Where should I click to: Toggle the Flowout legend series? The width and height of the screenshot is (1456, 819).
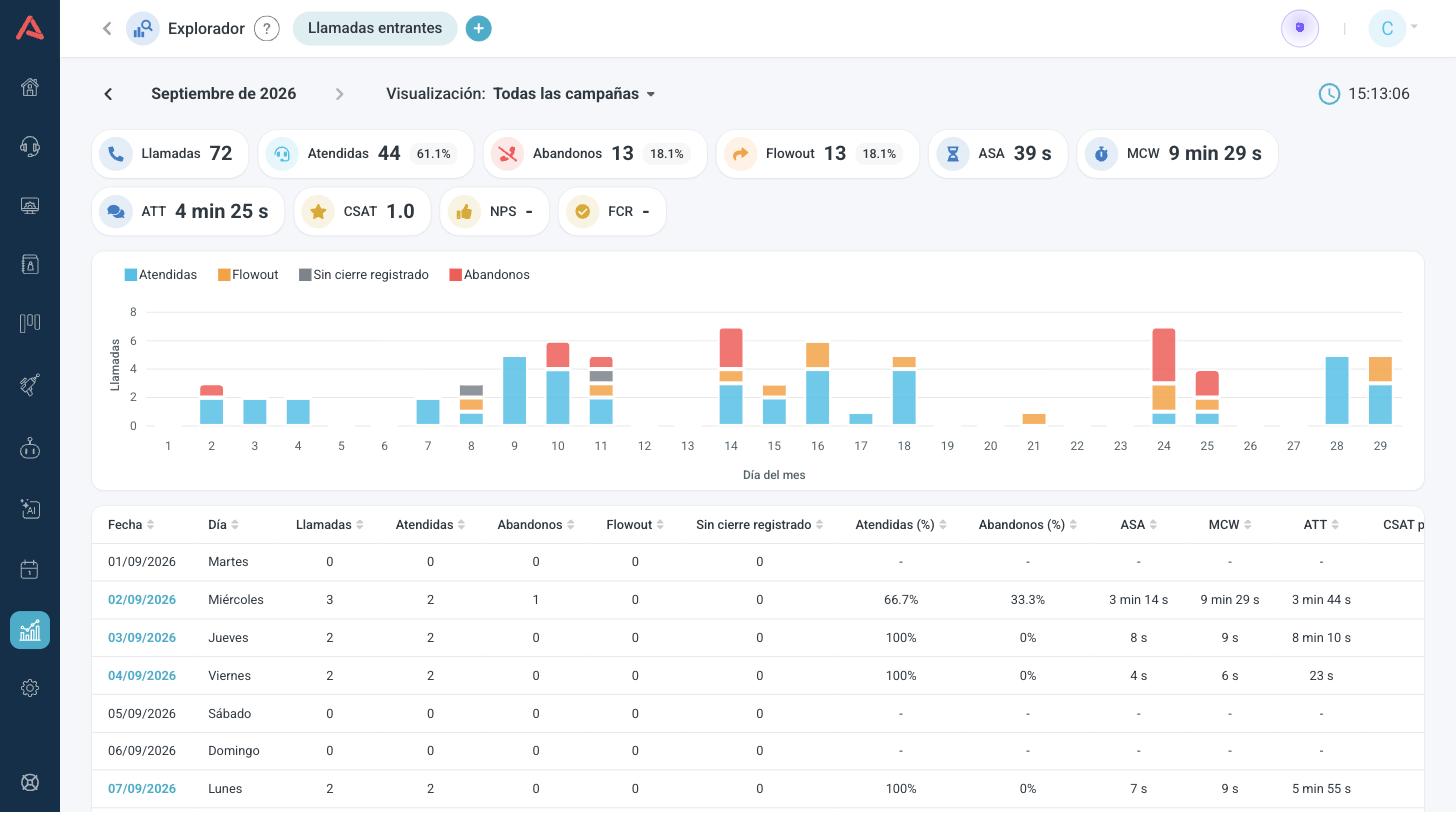248,275
